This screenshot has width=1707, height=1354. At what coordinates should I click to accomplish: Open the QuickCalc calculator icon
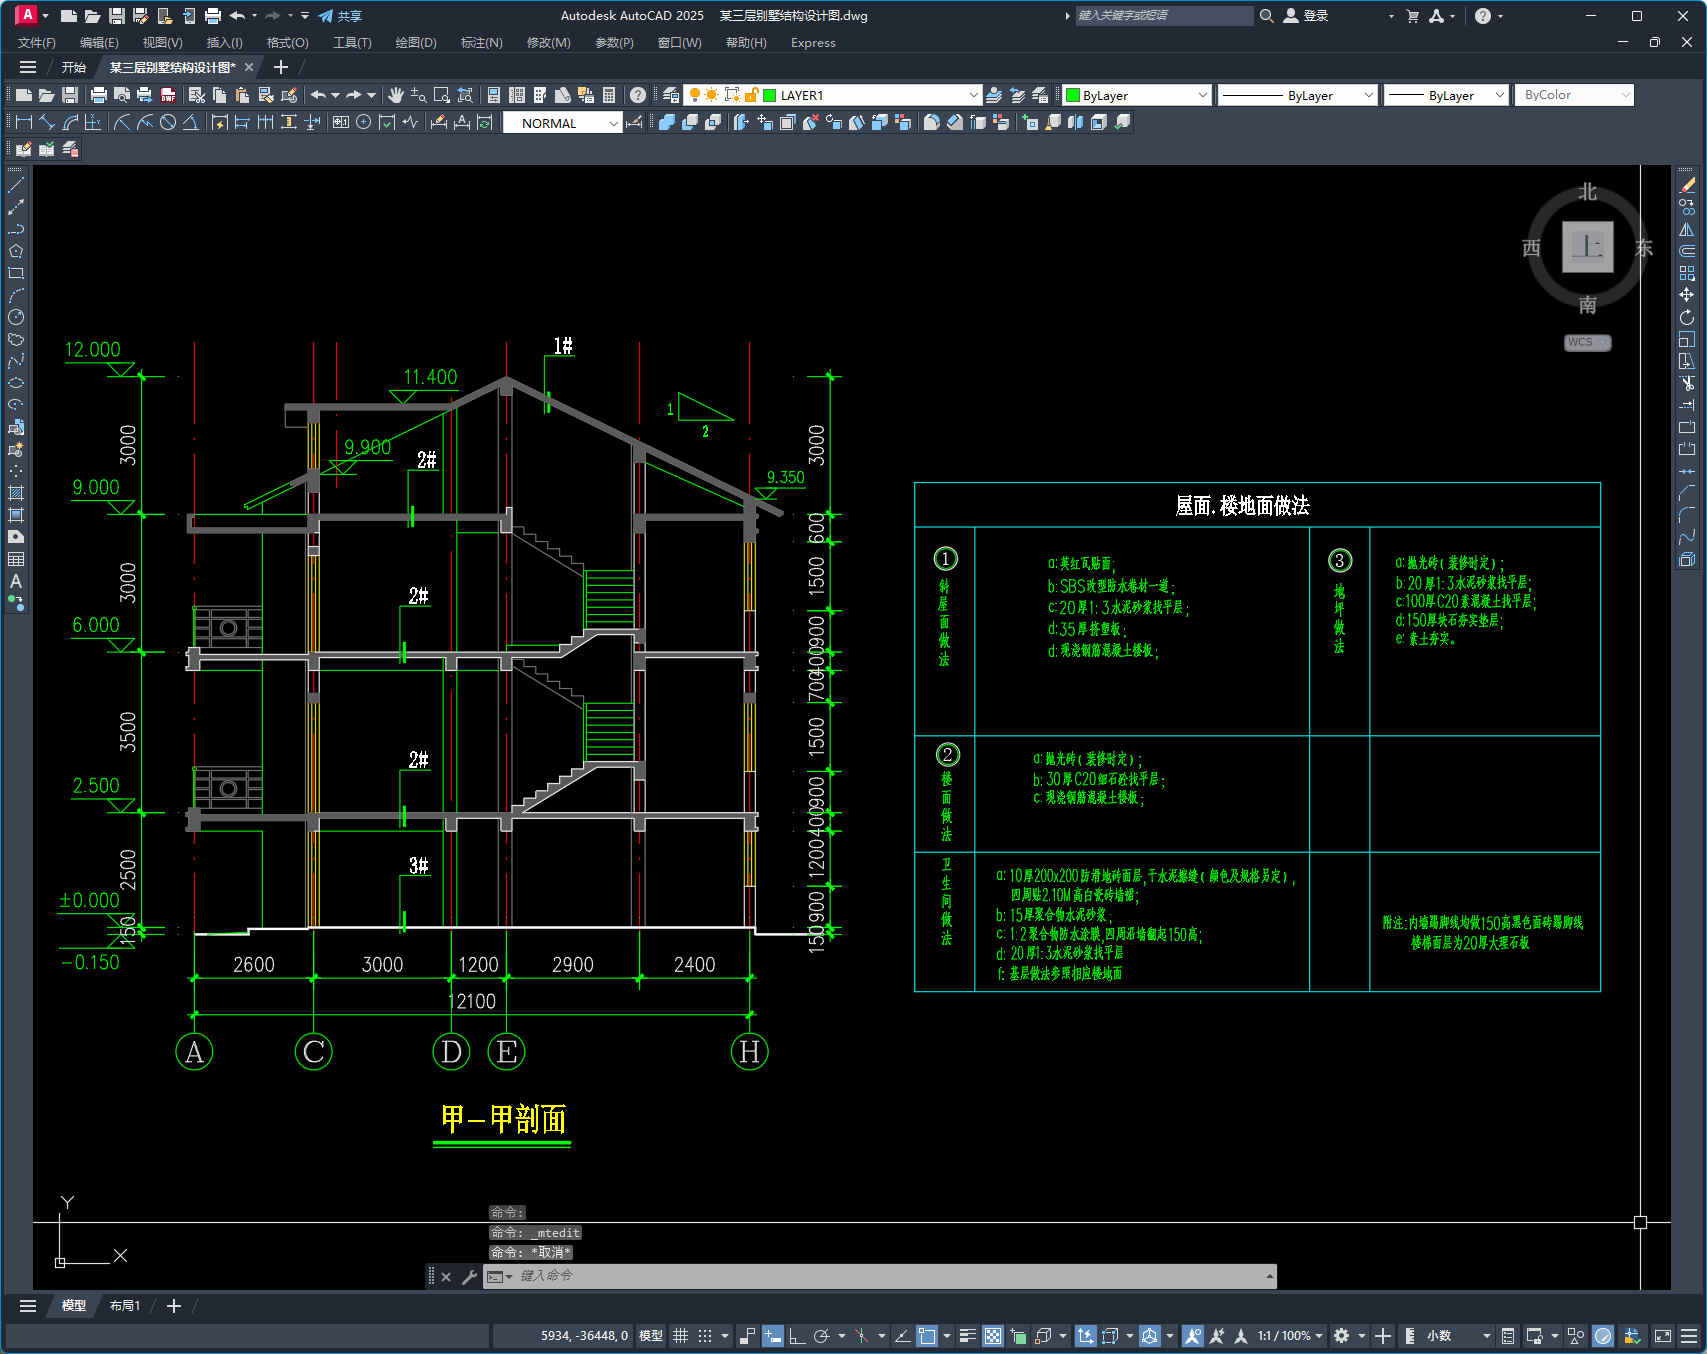(609, 95)
